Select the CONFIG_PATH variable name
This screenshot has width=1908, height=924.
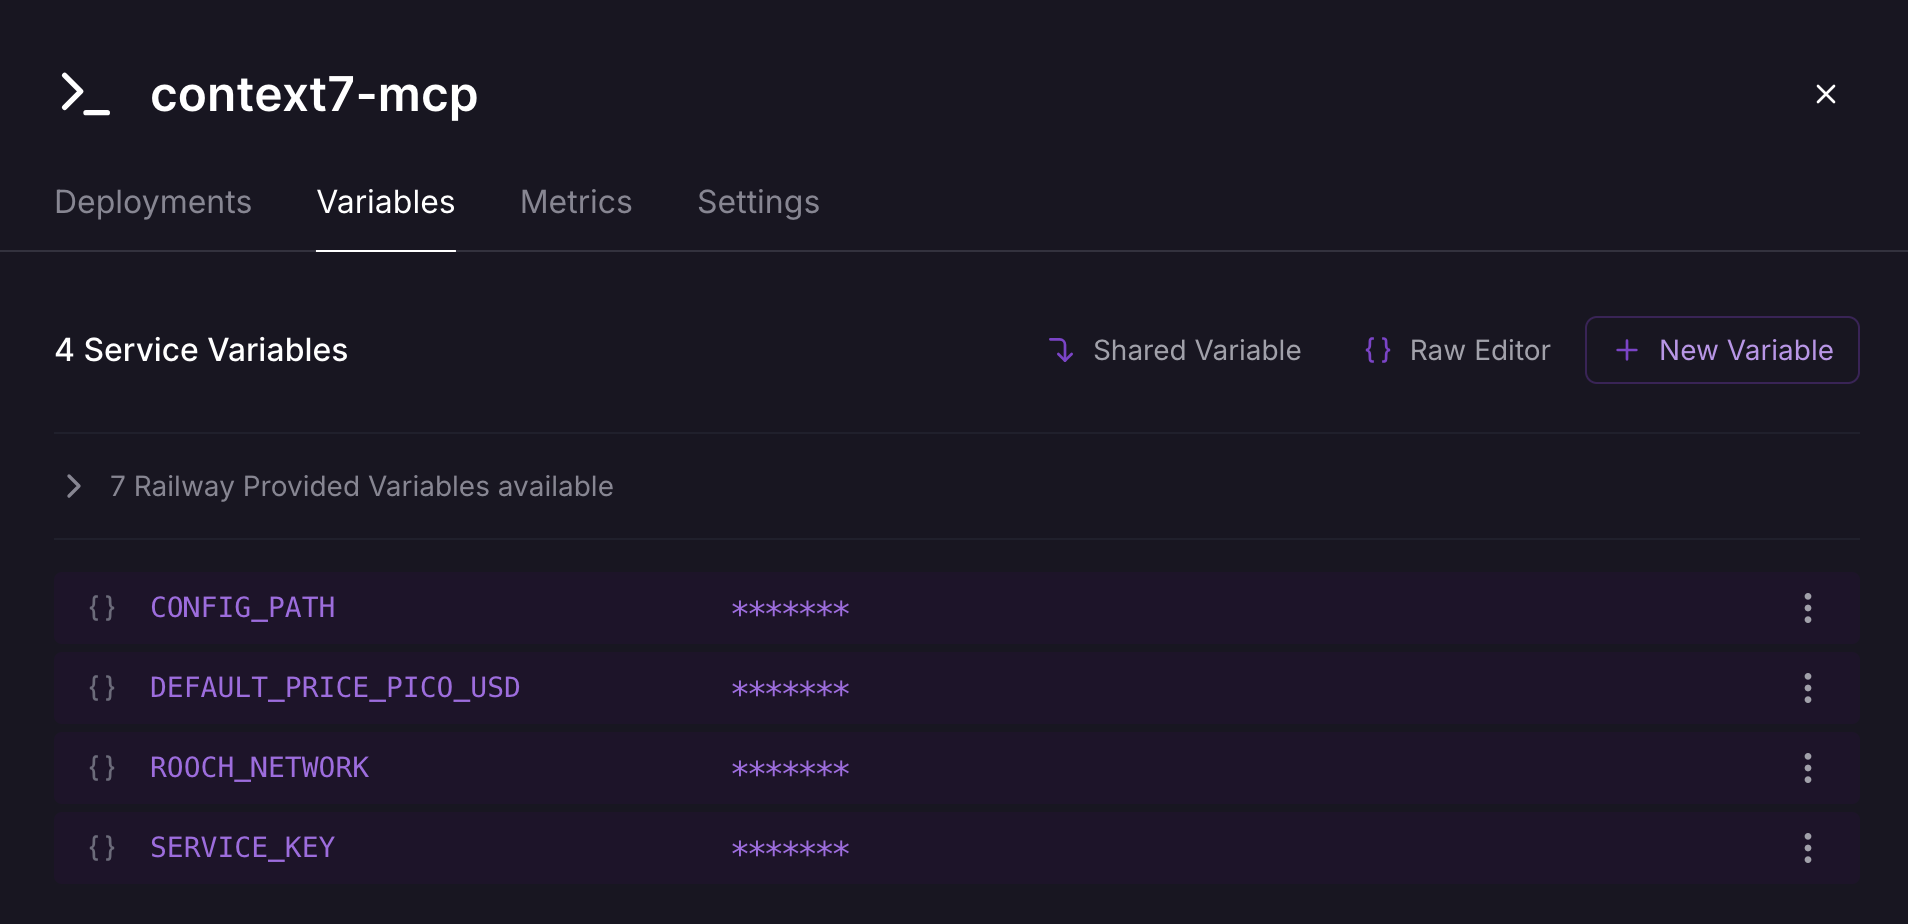243,607
